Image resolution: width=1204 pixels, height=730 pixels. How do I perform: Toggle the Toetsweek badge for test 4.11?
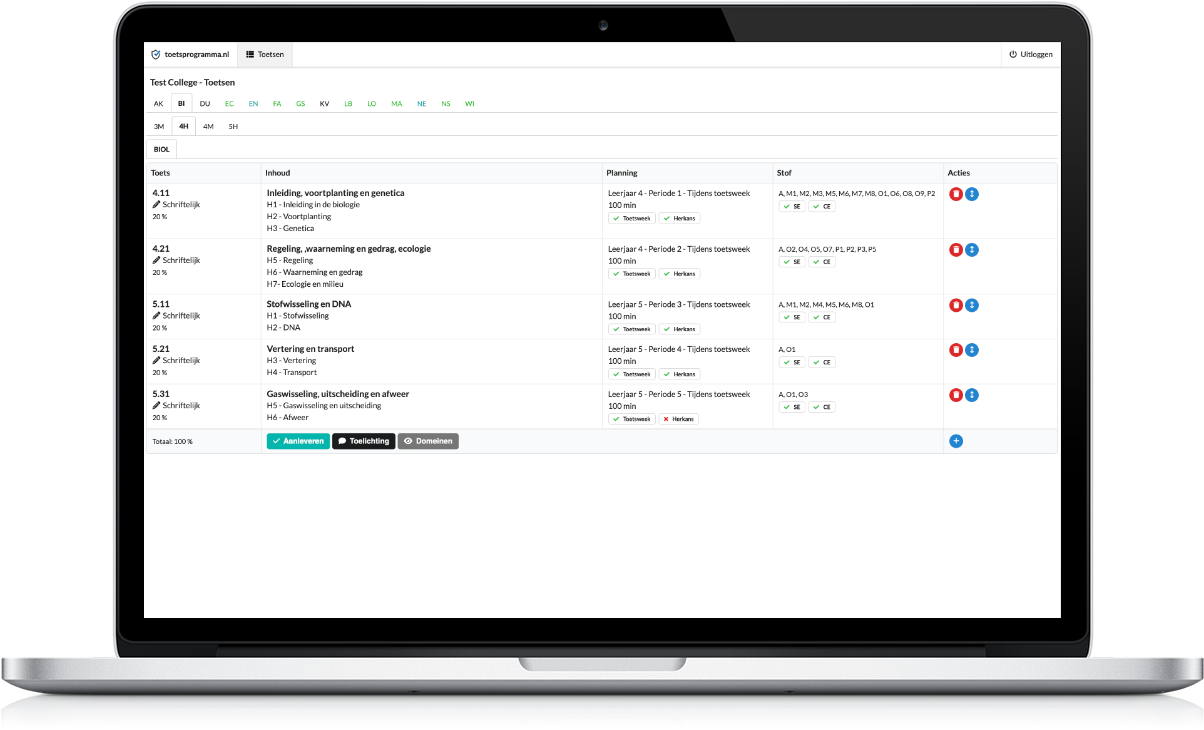pyautogui.click(x=631, y=218)
